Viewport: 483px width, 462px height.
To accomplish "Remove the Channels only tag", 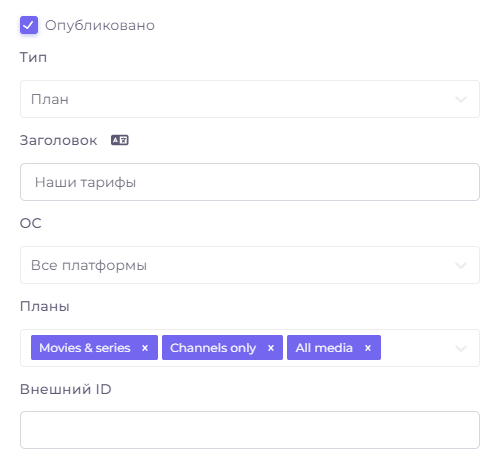I will 271,348.
